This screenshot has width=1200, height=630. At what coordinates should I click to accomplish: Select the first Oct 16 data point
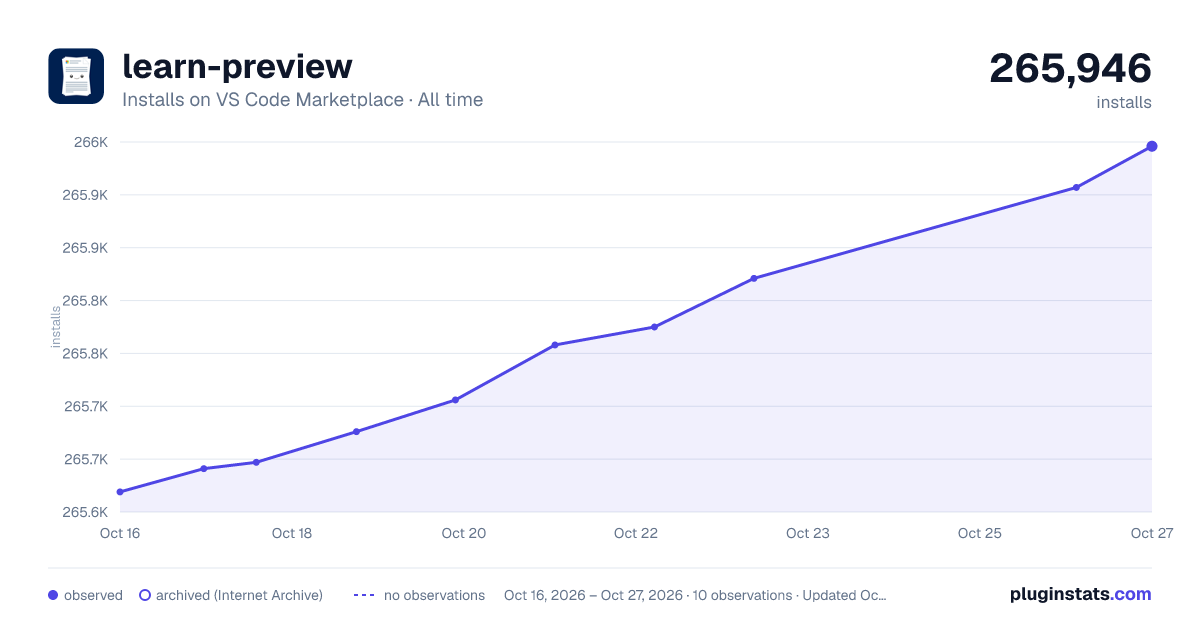(120, 492)
